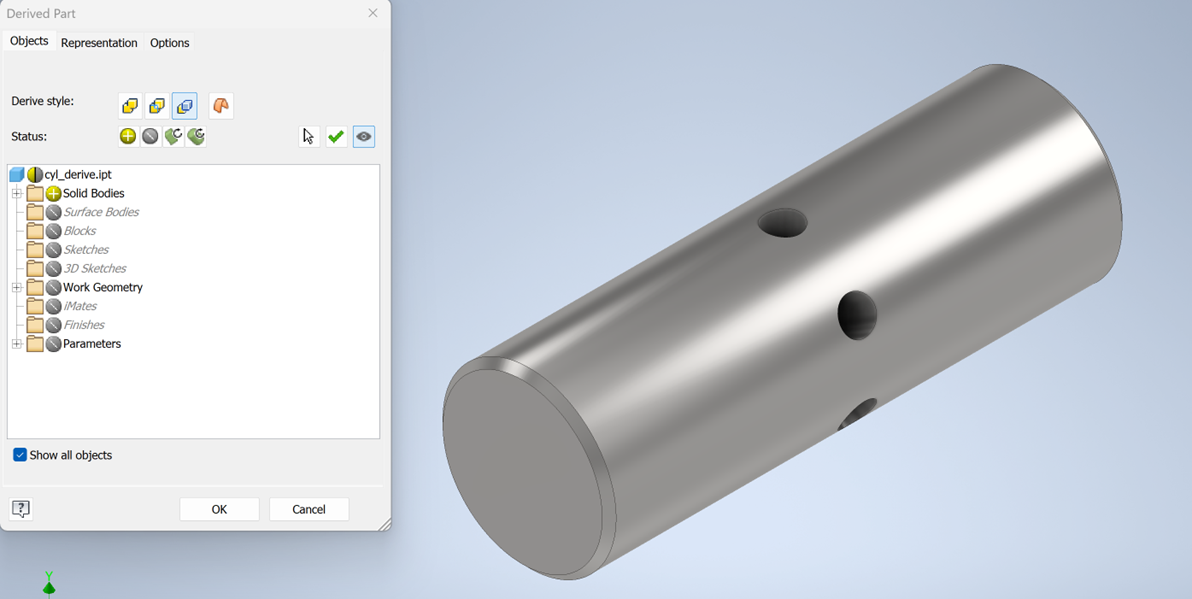Expand the Parameters tree node
Image resolution: width=1192 pixels, height=599 pixels.
16,344
